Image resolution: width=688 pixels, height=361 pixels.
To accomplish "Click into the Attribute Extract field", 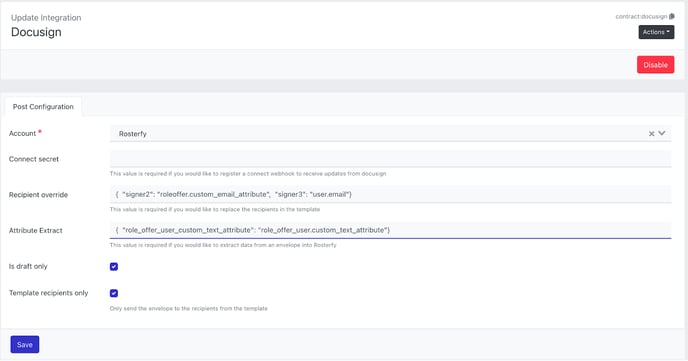I will tap(391, 230).
